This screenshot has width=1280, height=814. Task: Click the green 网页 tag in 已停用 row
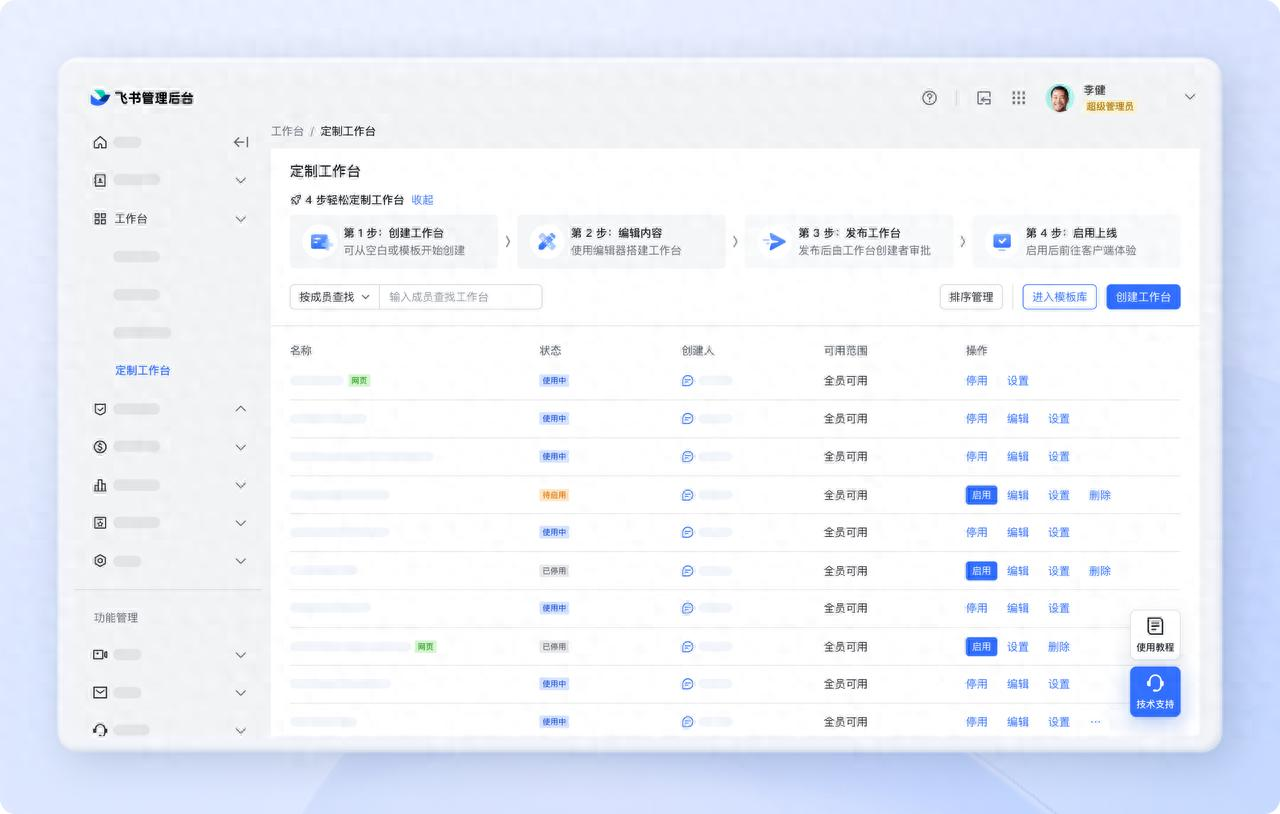(x=426, y=647)
